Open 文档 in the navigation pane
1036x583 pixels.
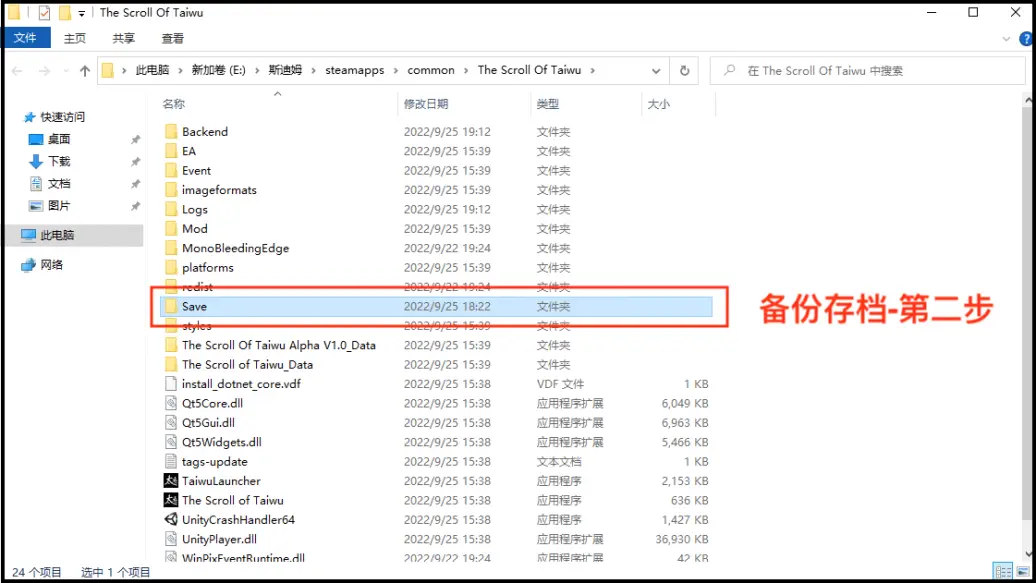pos(58,184)
